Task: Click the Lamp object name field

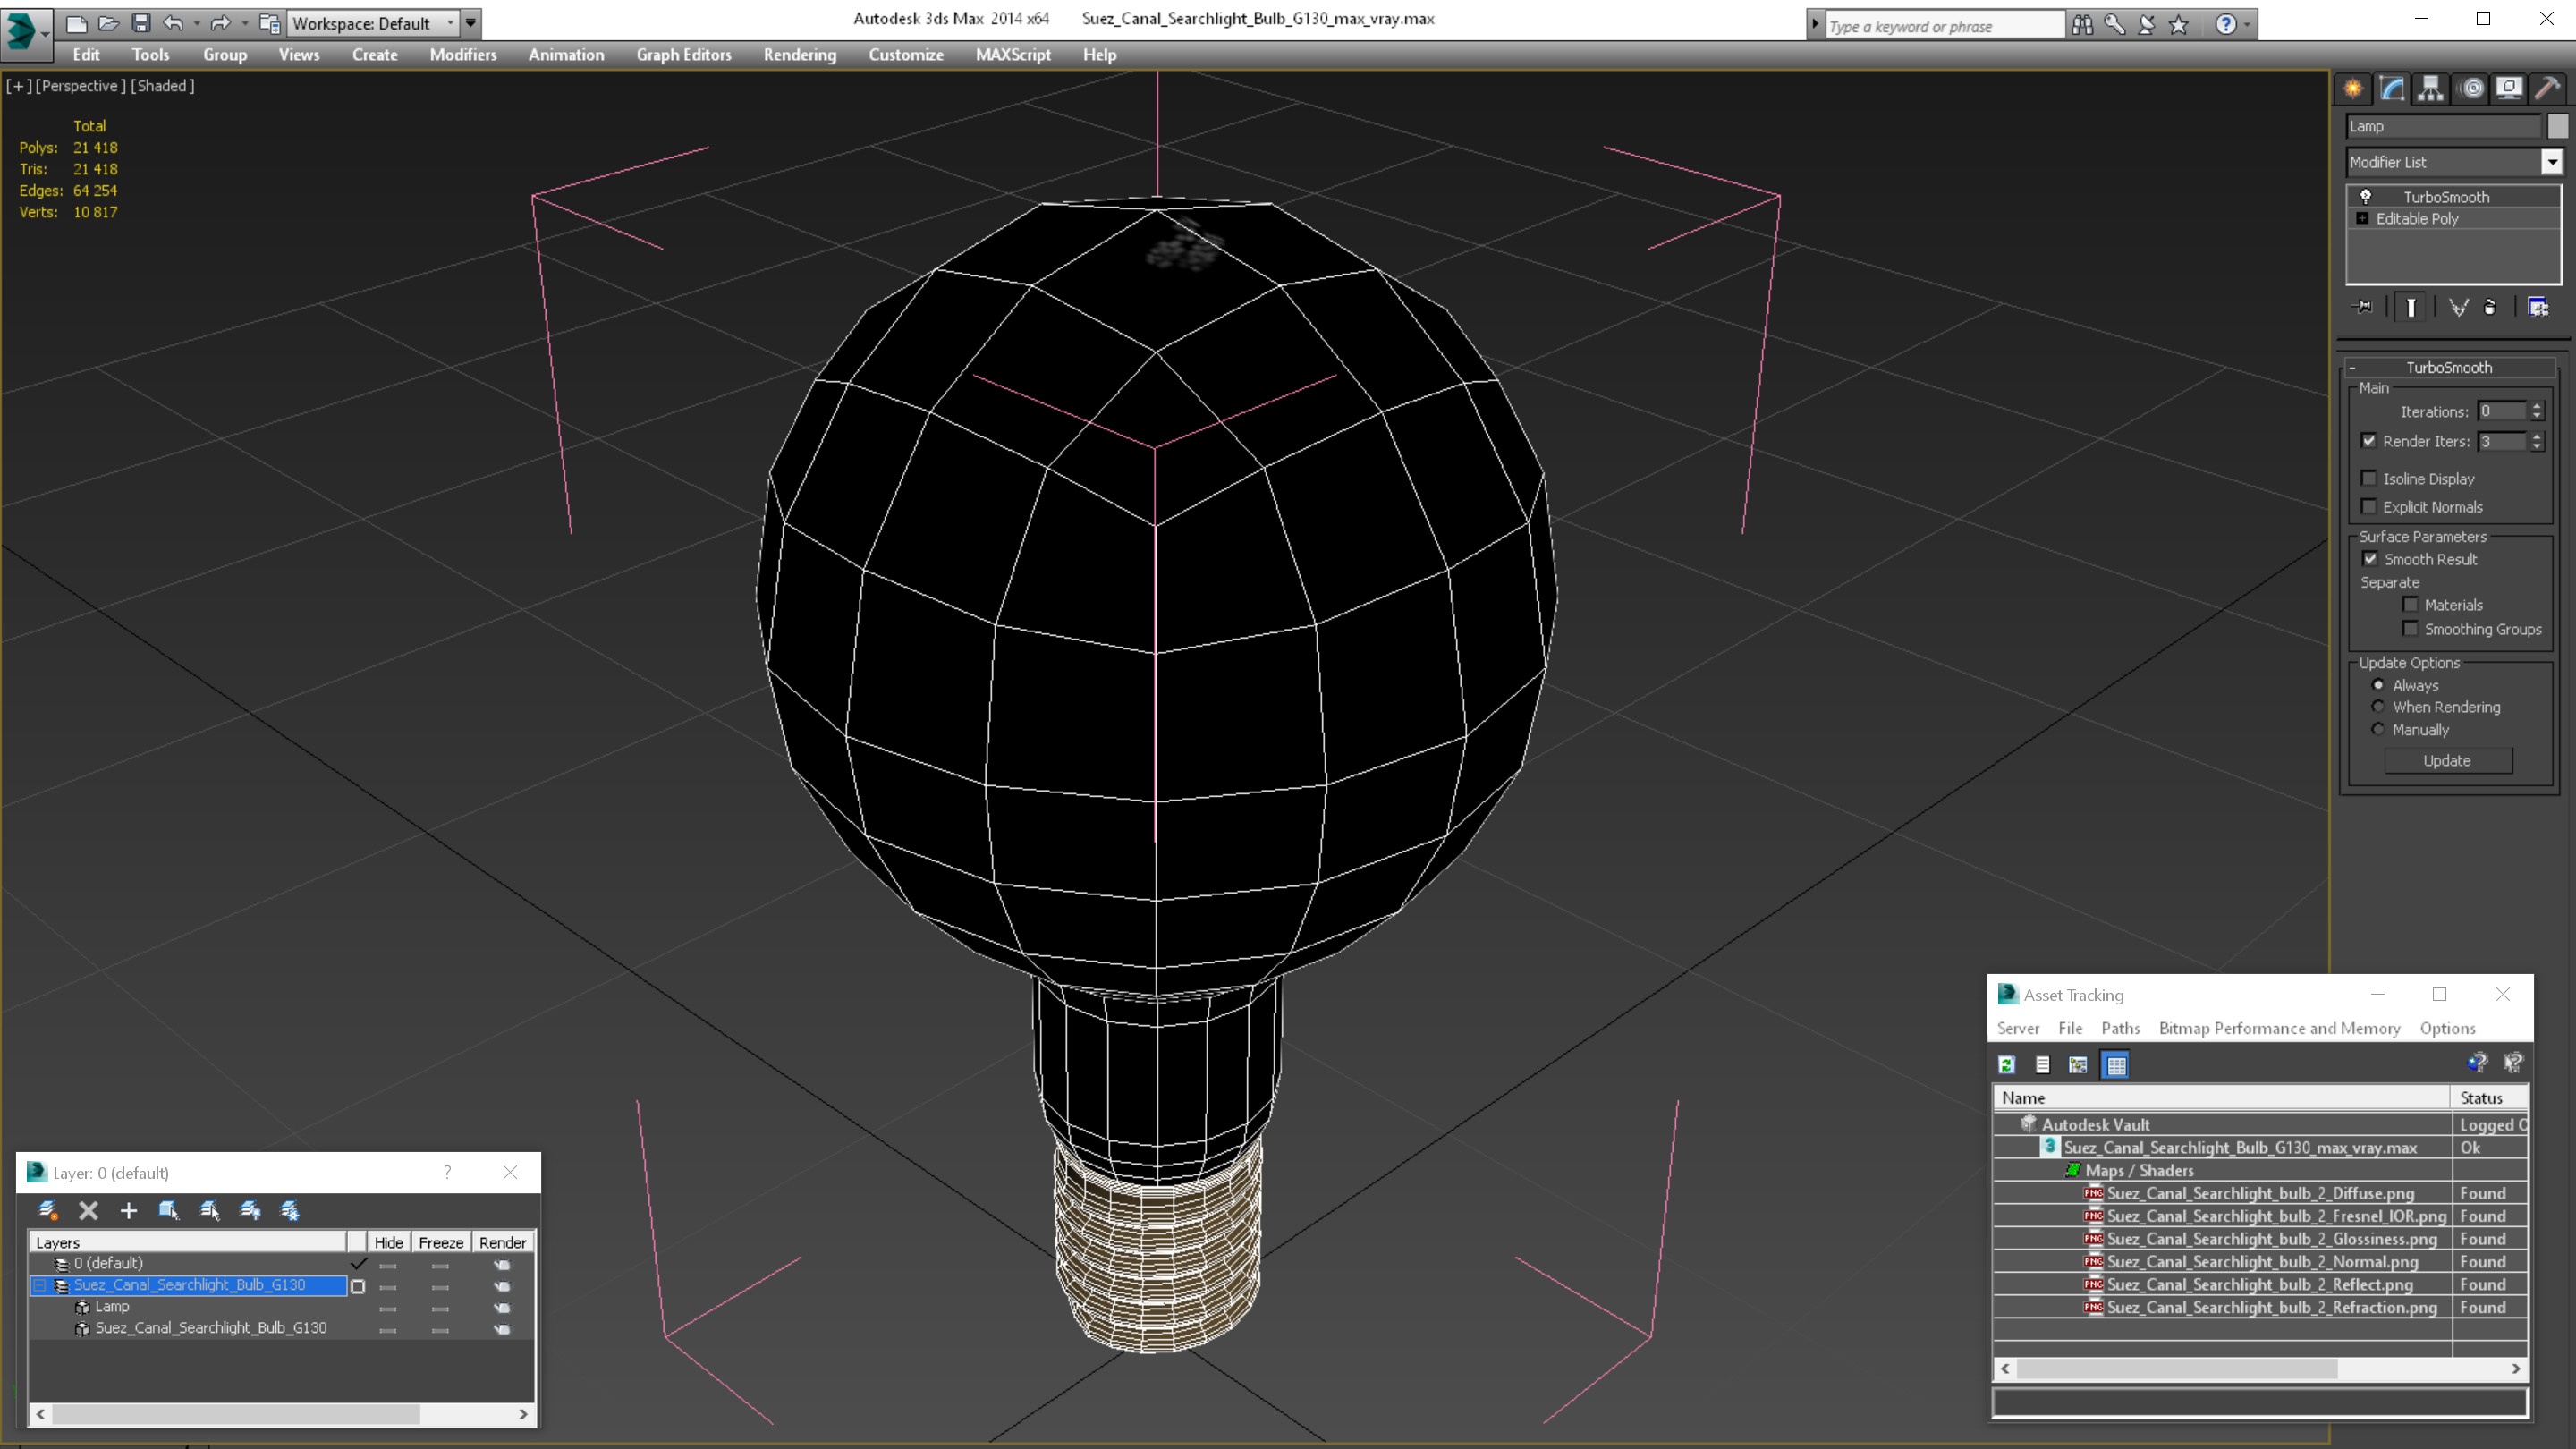Action: (2442, 126)
